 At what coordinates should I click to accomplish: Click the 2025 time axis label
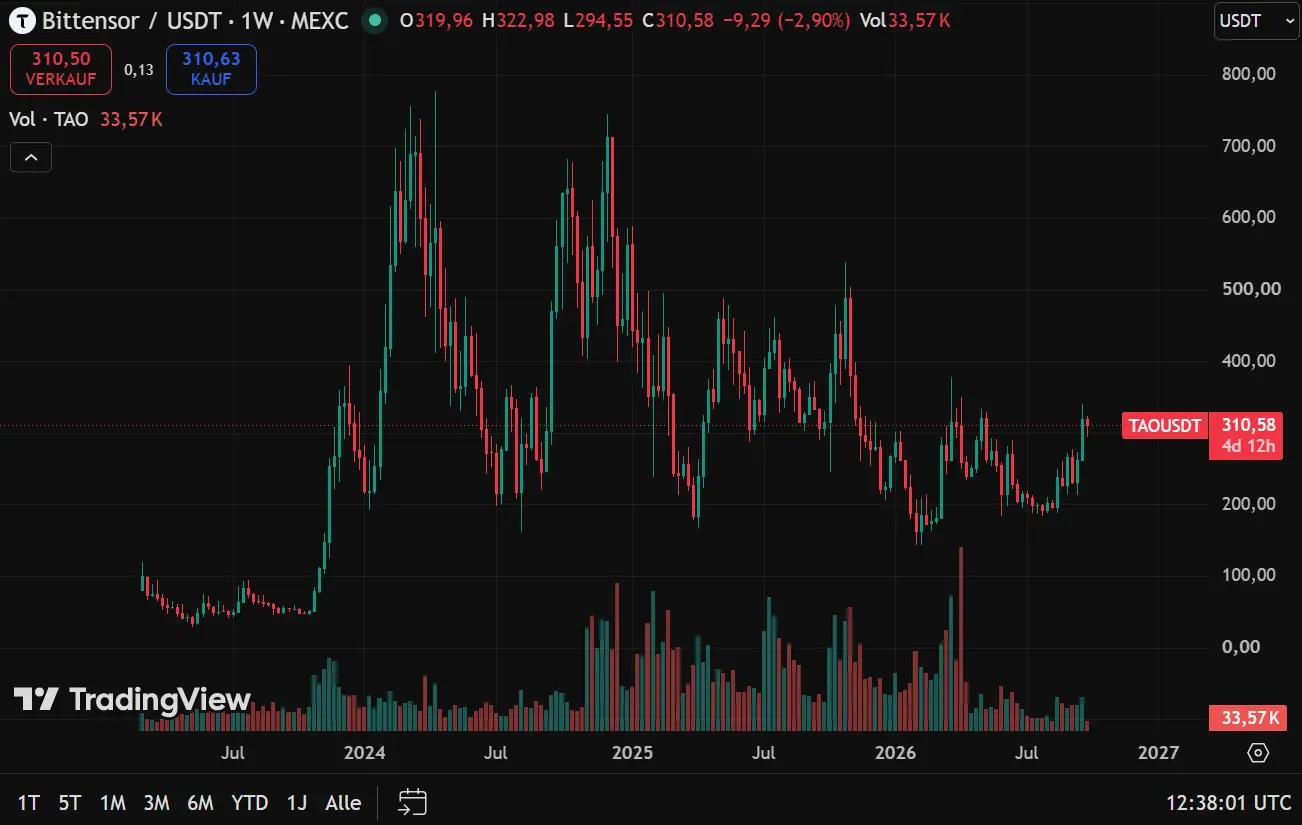630,753
